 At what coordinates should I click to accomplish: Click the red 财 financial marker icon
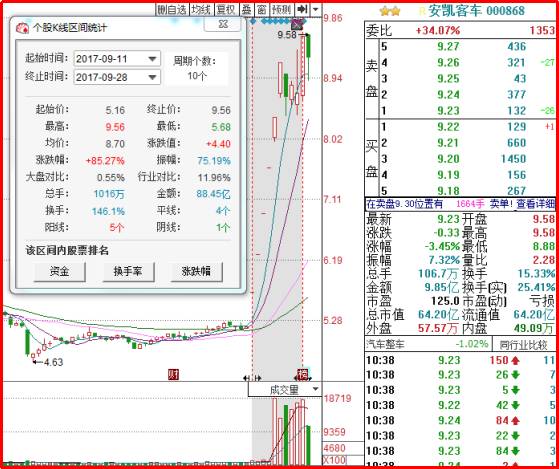pyautogui.click(x=173, y=375)
